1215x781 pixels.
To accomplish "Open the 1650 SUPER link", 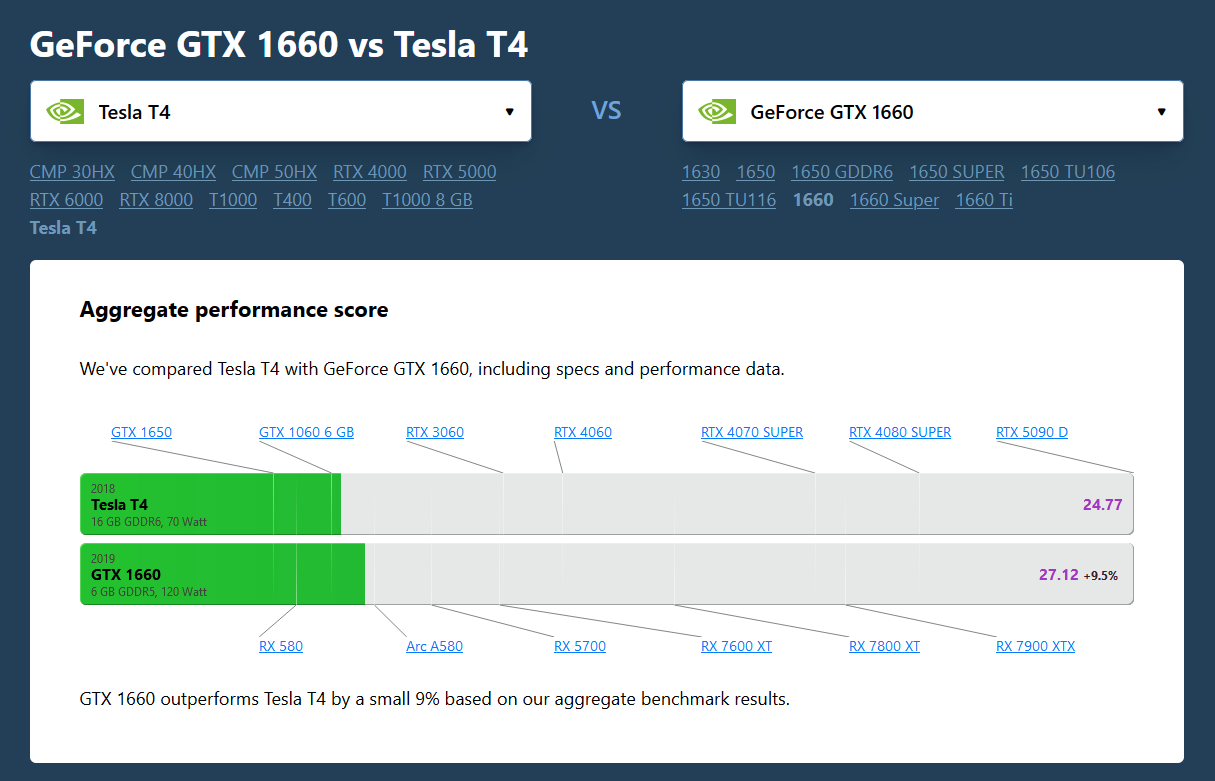I will click(x=957, y=172).
